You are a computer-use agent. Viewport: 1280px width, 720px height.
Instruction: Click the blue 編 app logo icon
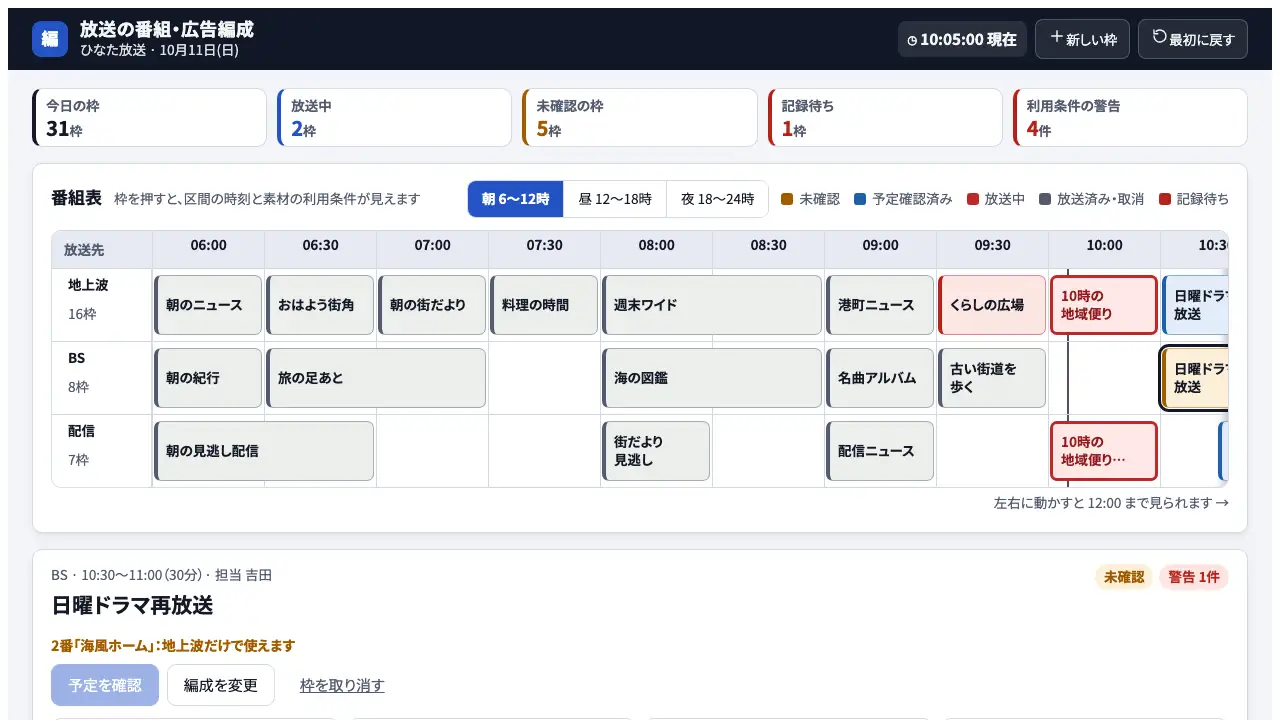tap(50, 39)
